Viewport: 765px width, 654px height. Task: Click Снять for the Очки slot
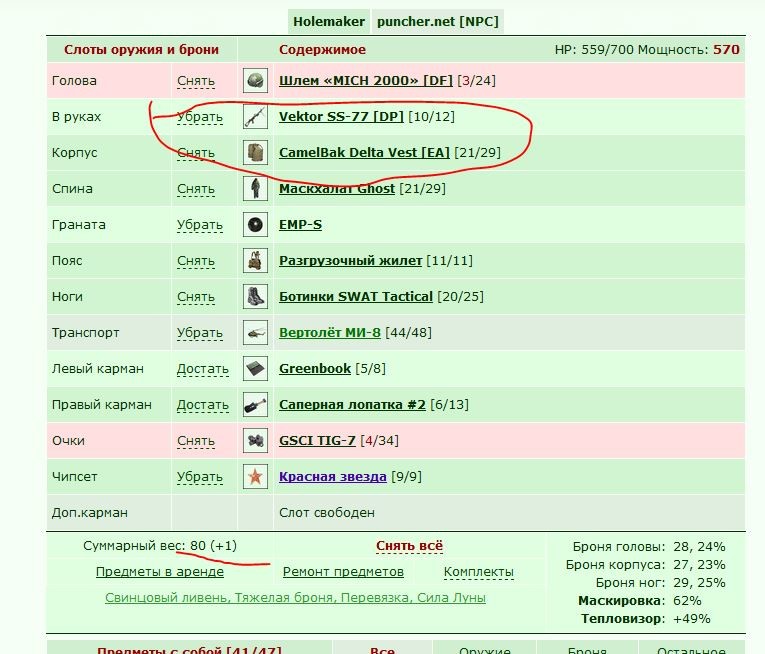coord(196,441)
